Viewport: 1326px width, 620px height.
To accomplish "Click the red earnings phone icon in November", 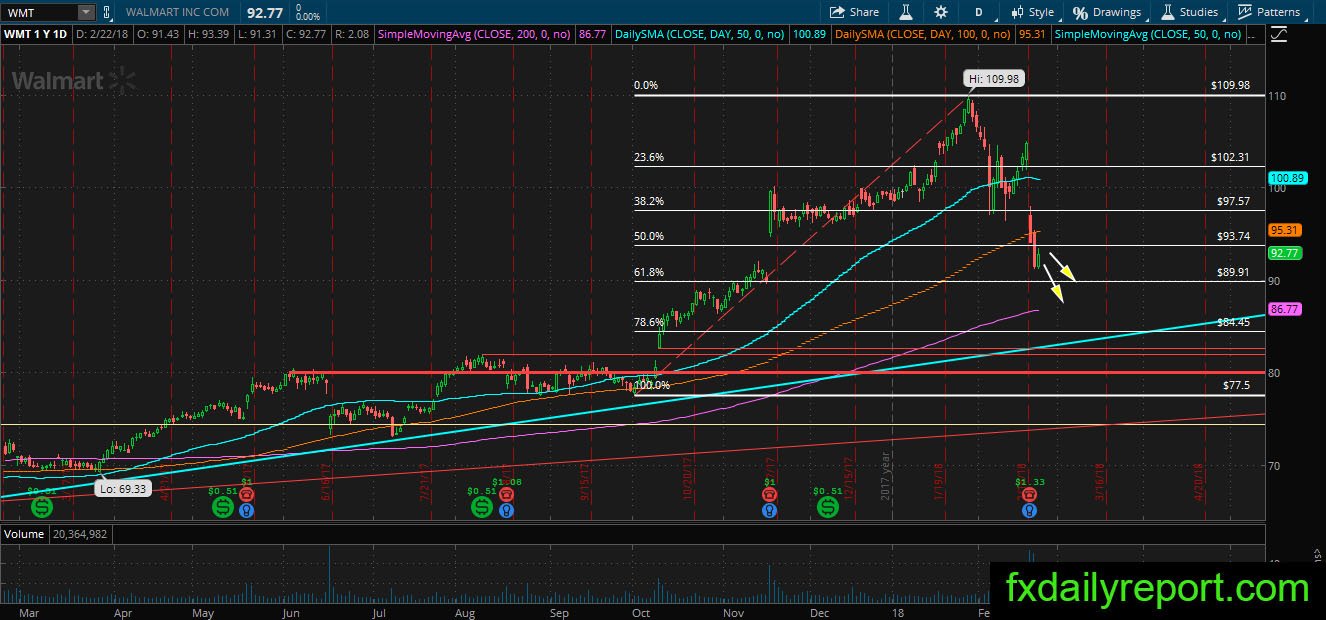I will coord(769,494).
